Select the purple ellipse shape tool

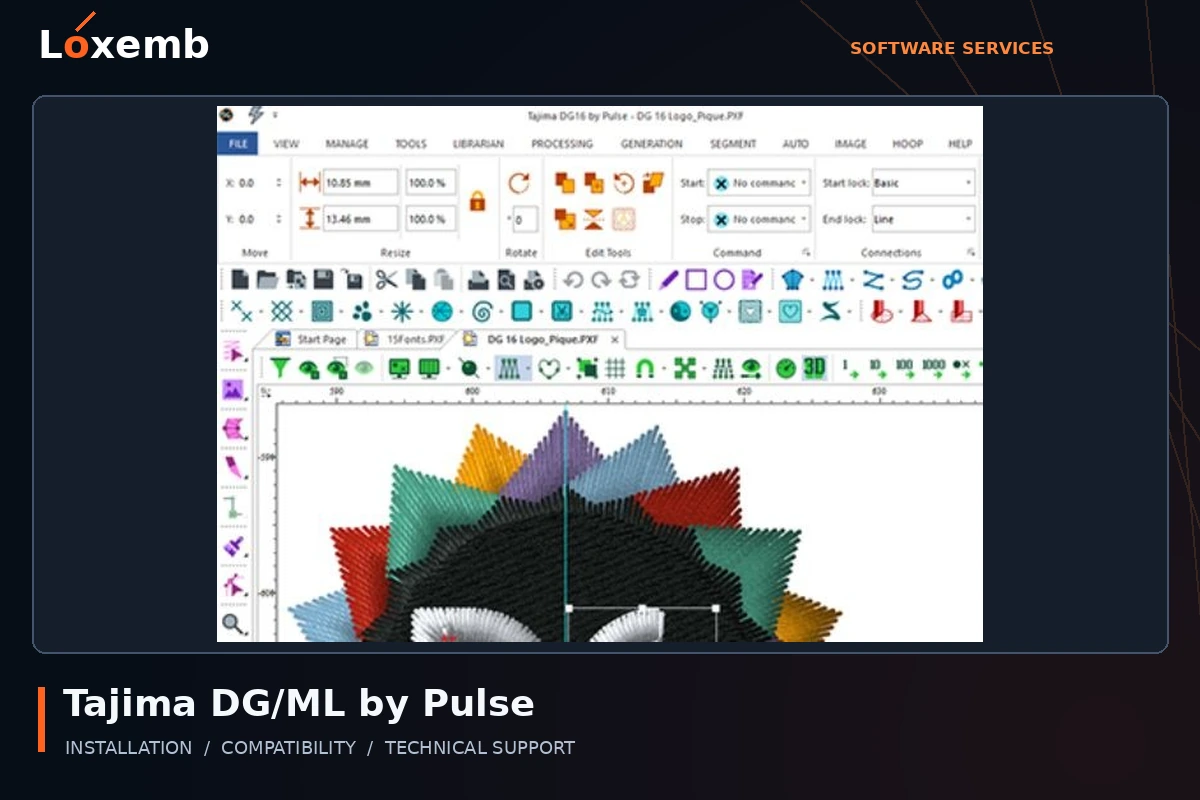724,280
